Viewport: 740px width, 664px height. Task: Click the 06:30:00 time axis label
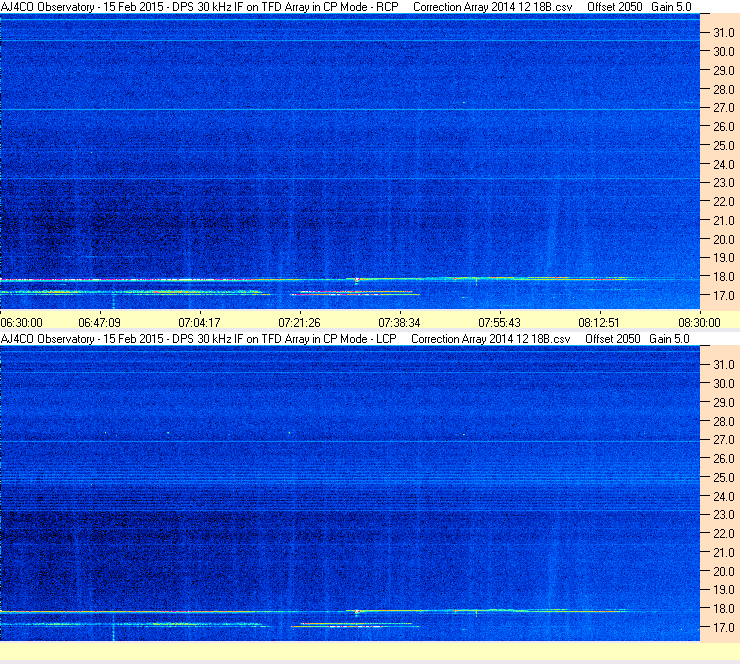click(22, 323)
